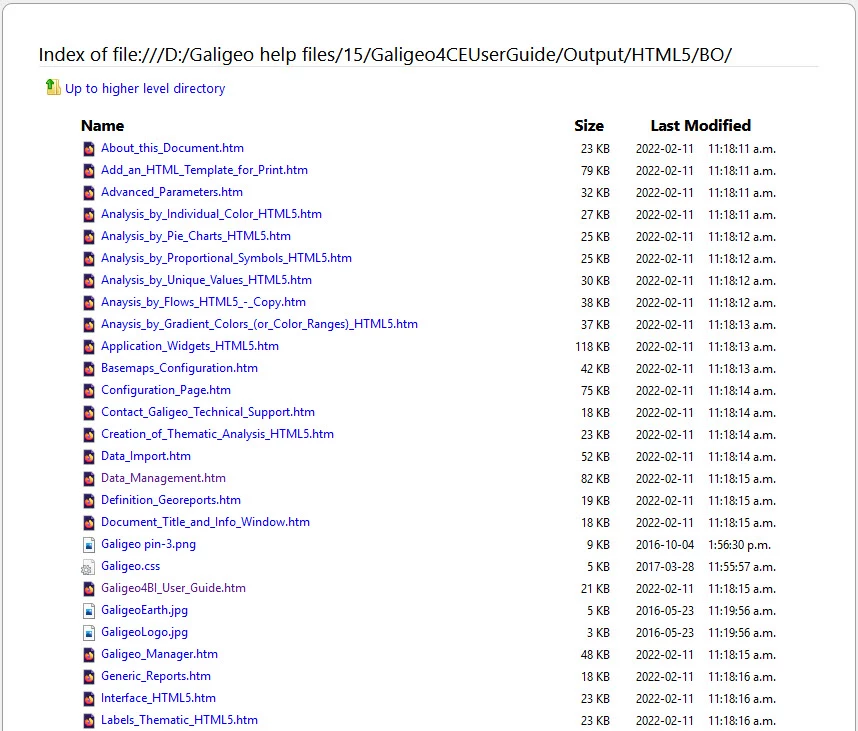Open Analysis_by_Proportional_Symbols_HTML5.htm
The image size is (858, 731).
tap(227, 258)
